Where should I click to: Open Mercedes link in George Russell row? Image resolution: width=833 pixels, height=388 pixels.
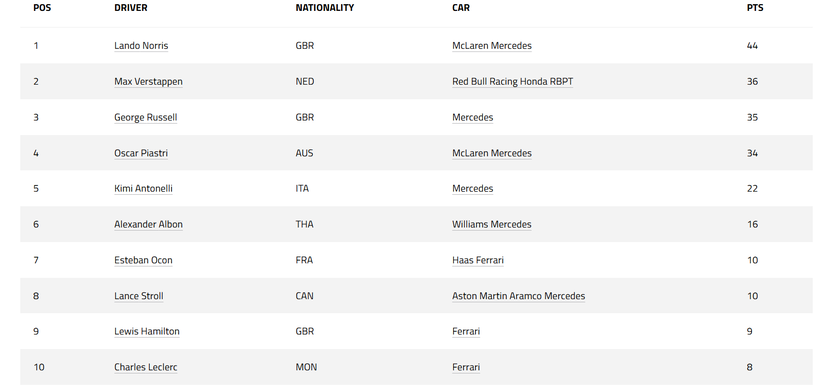click(x=472, y=117)
